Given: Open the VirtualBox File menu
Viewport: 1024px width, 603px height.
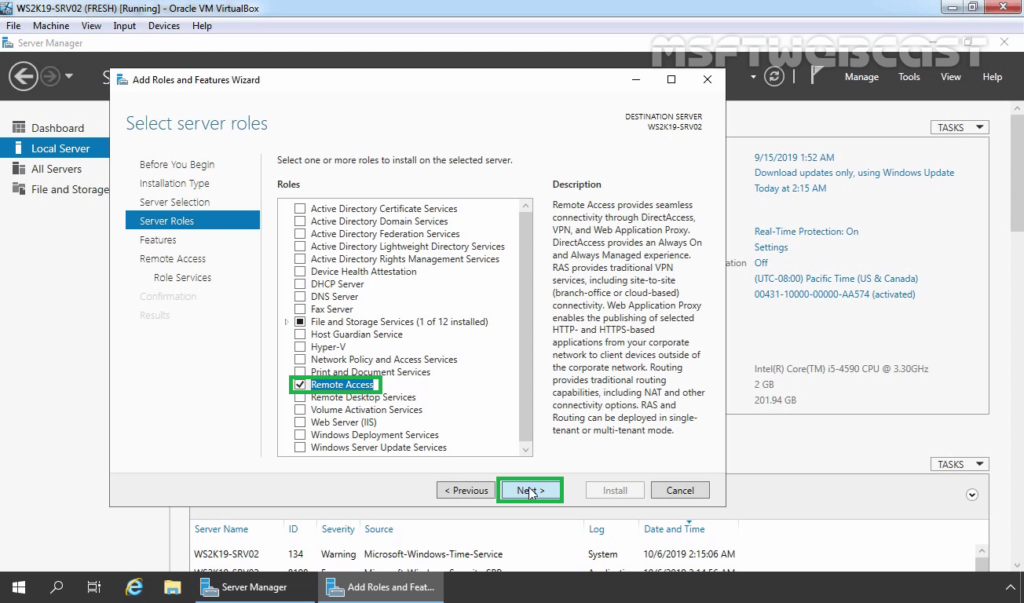Looking at the screenshot, I should [13, 25].
